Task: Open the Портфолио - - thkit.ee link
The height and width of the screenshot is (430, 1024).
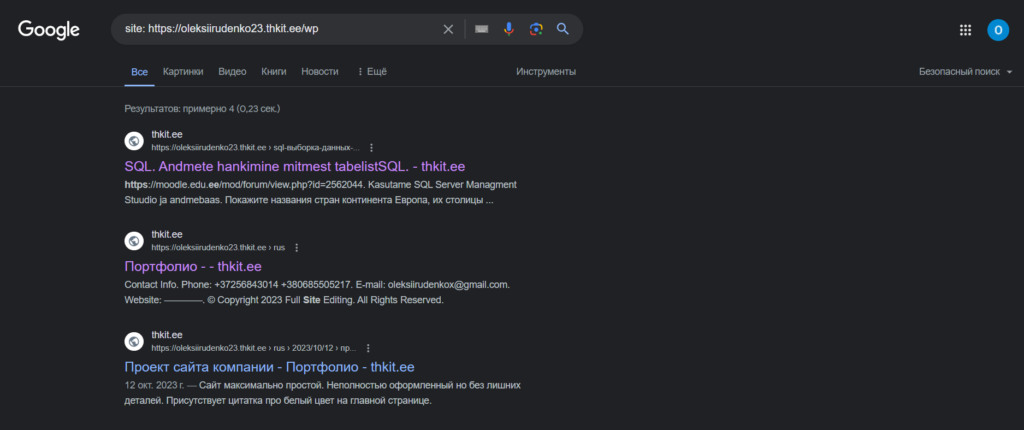Action: tap(193, 266)
